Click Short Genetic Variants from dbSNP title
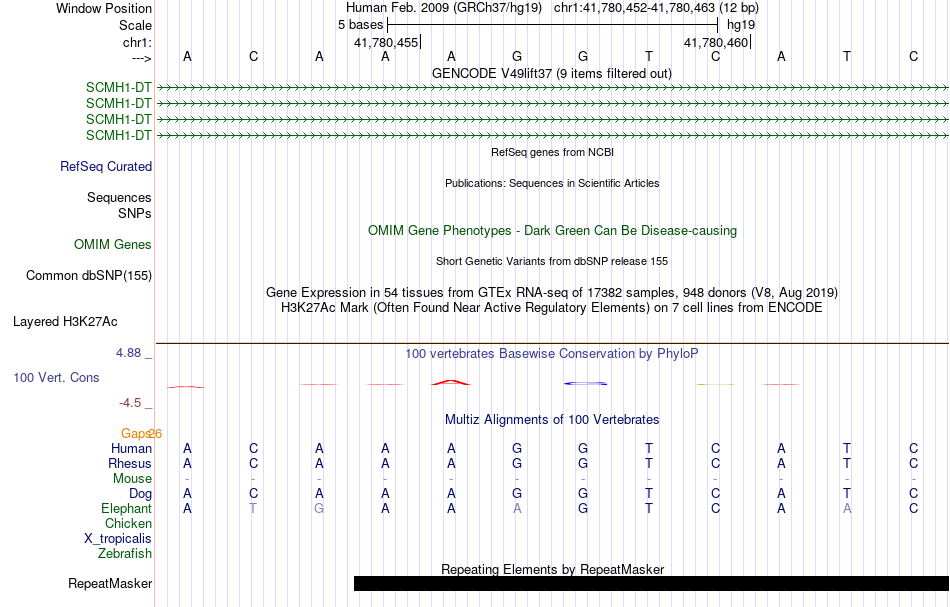This screenshot has width=950, height=607. tap(552, 261)
